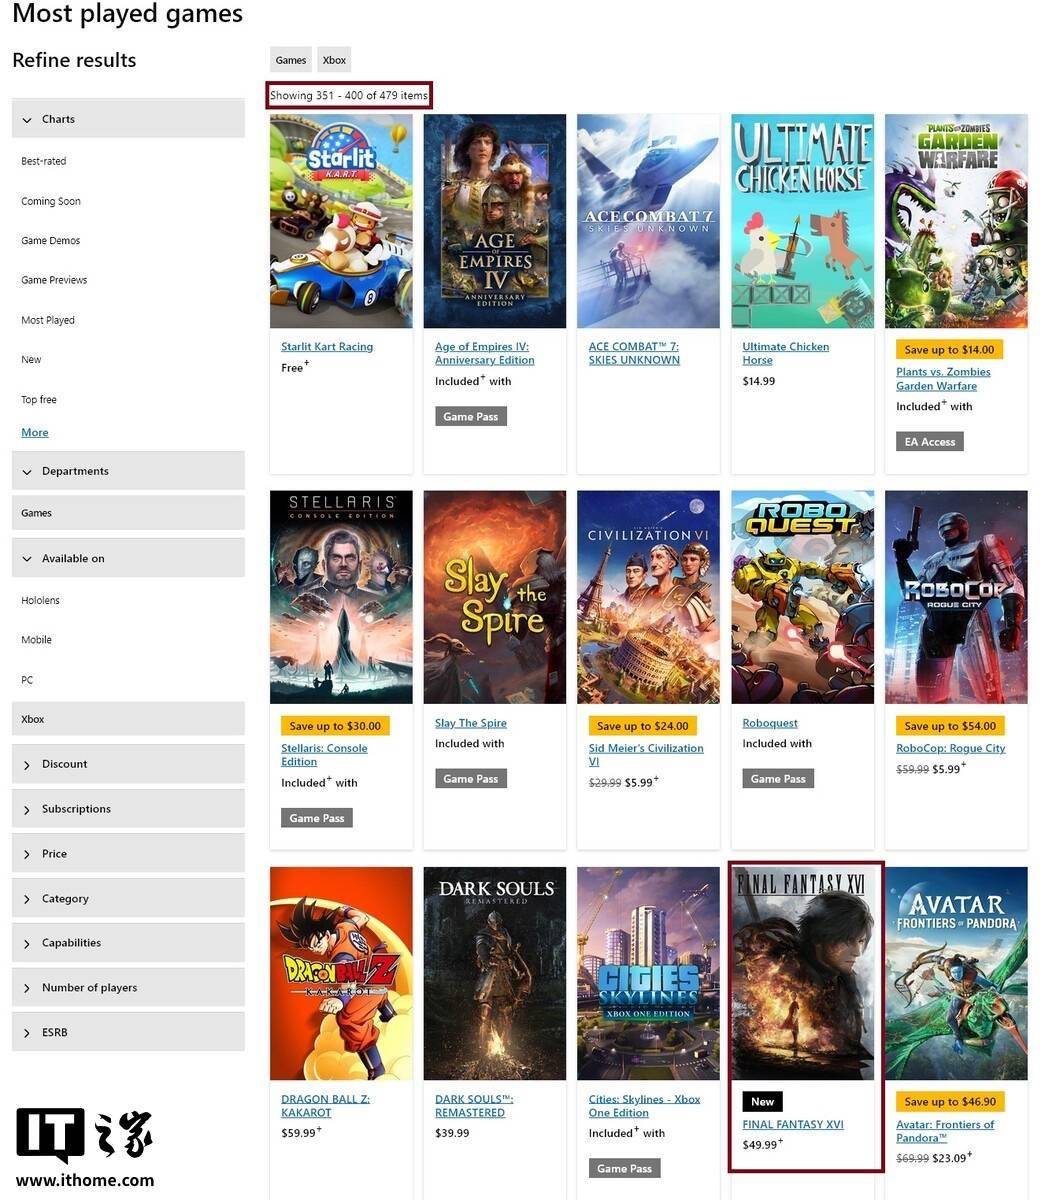Select the Slay the Spire game cover

[x=495, y=597]
